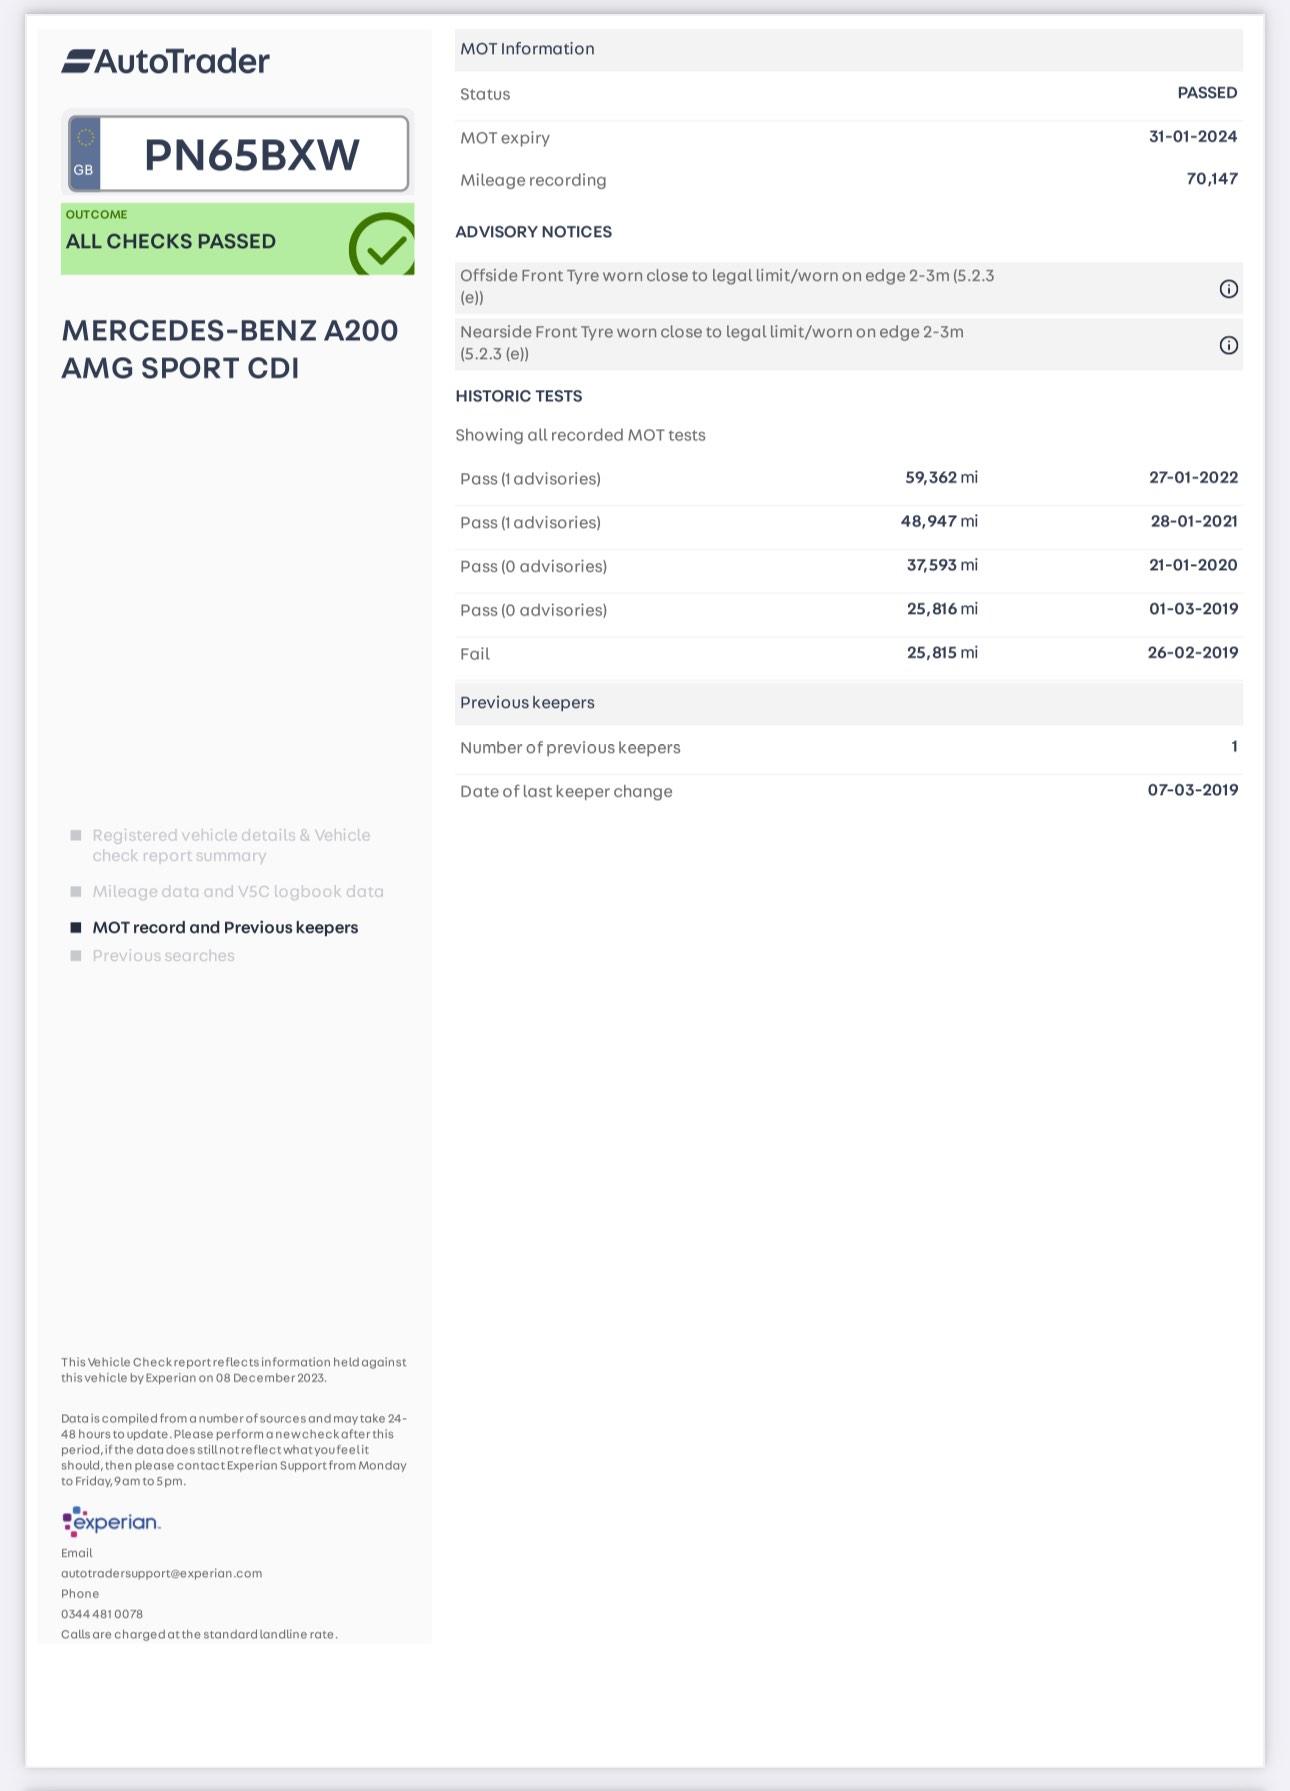
Task: Click the MOT expiry label
Action: coord(505,138)
